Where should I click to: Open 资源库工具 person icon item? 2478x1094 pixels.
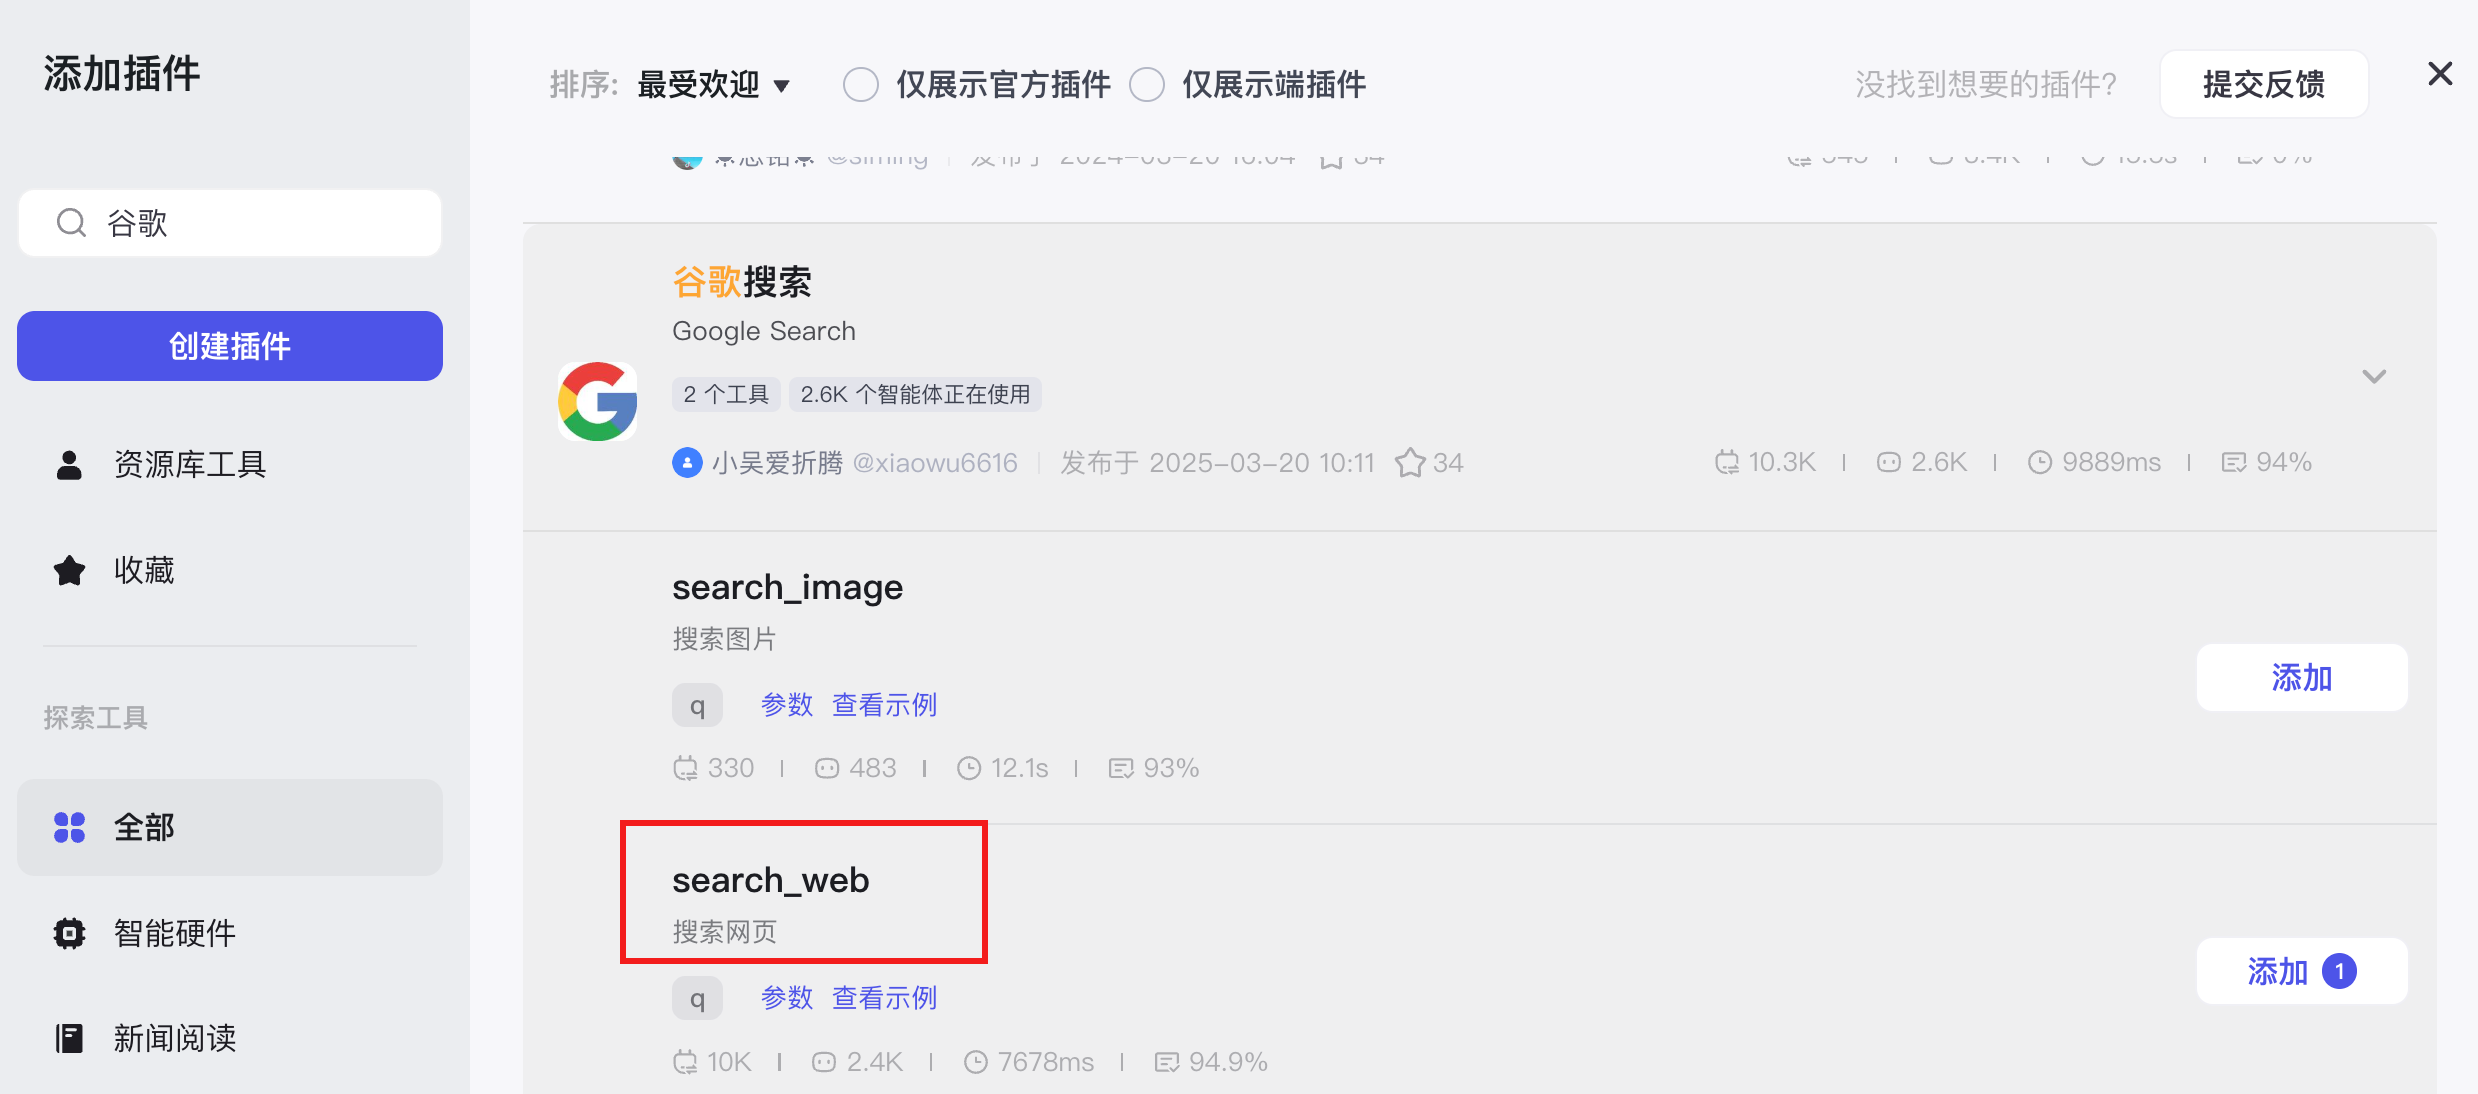[x=69, y=465]
